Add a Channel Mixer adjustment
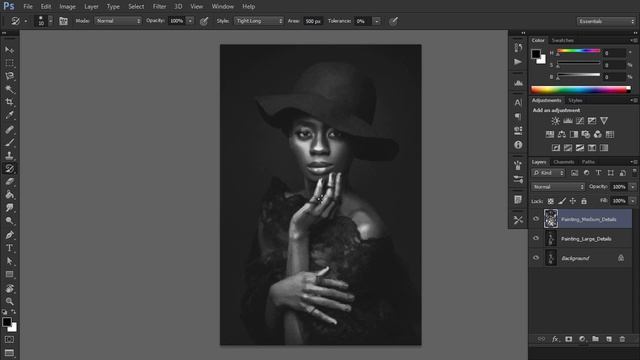The width and height of the screenshot is (640, 360). (598, 134)
